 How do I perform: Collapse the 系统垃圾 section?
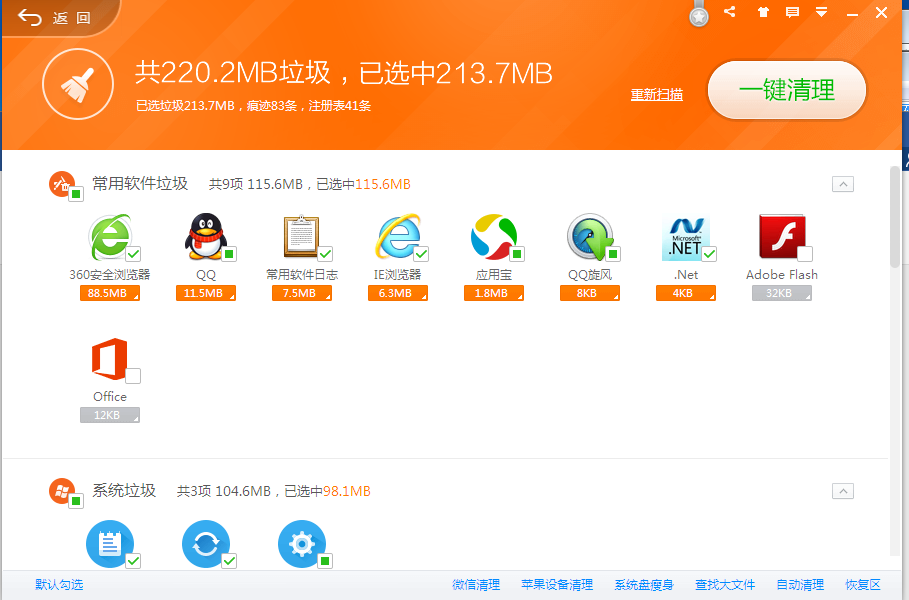click(843, 492)
